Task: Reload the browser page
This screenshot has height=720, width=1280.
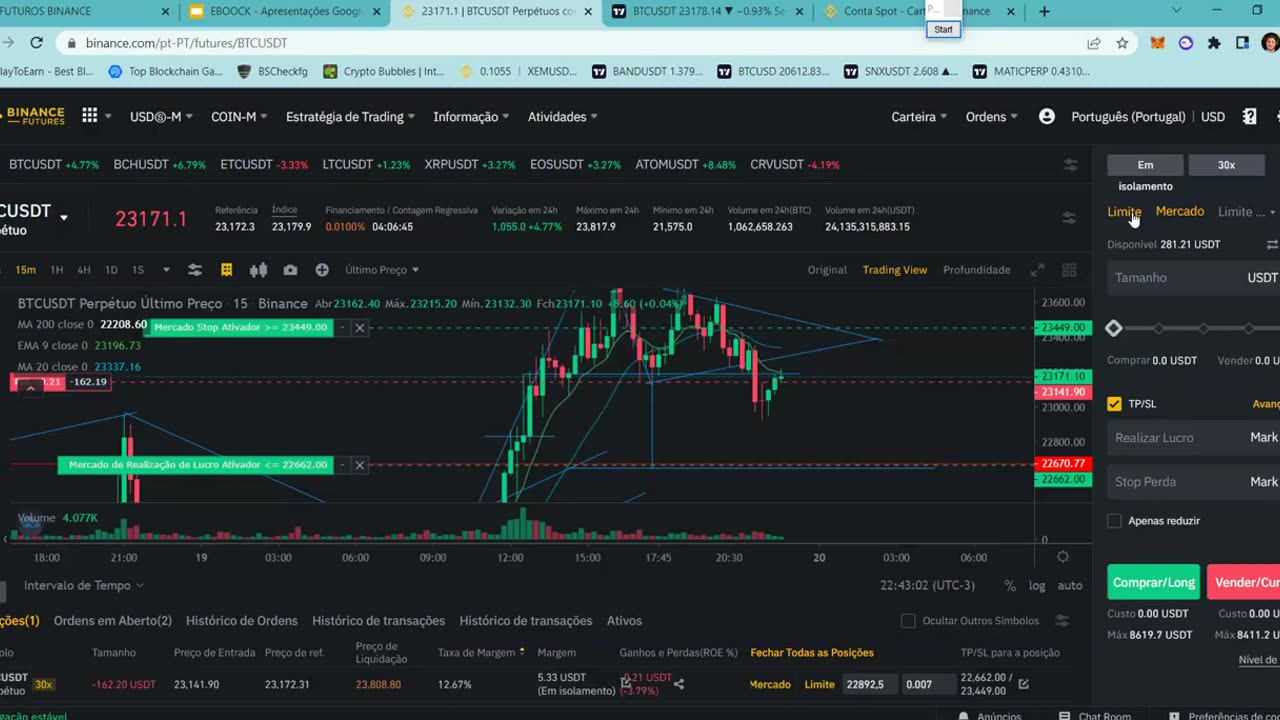Action: click(x=36, y=43)
